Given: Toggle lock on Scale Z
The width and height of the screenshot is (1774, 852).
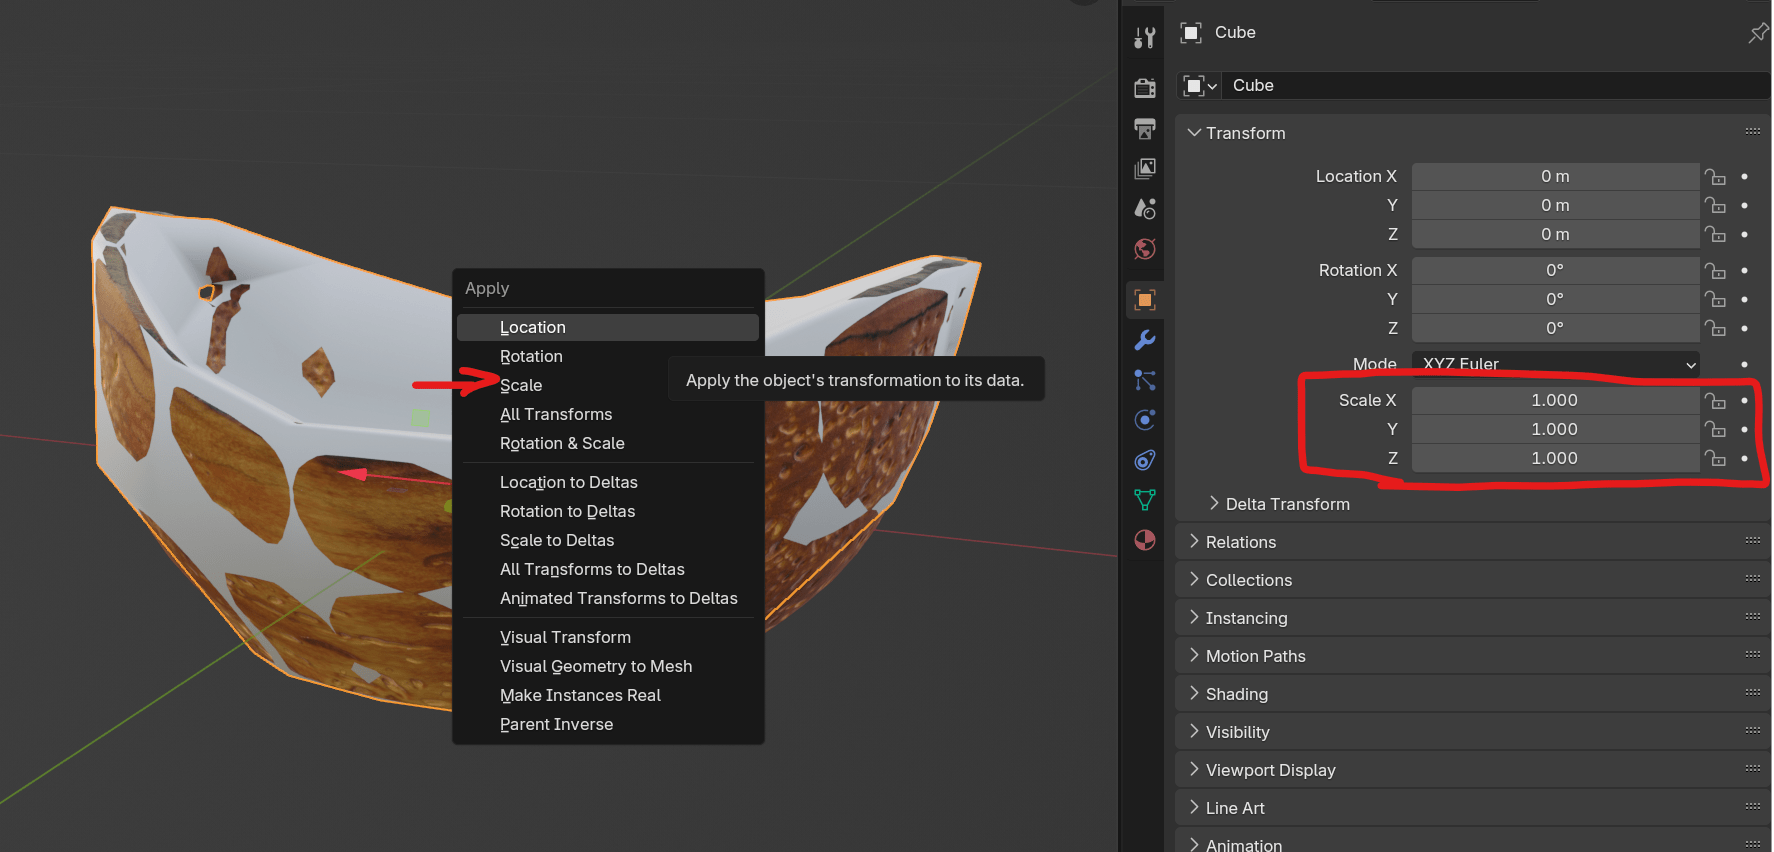Looking at the screenshot, I should point(1715,459).
